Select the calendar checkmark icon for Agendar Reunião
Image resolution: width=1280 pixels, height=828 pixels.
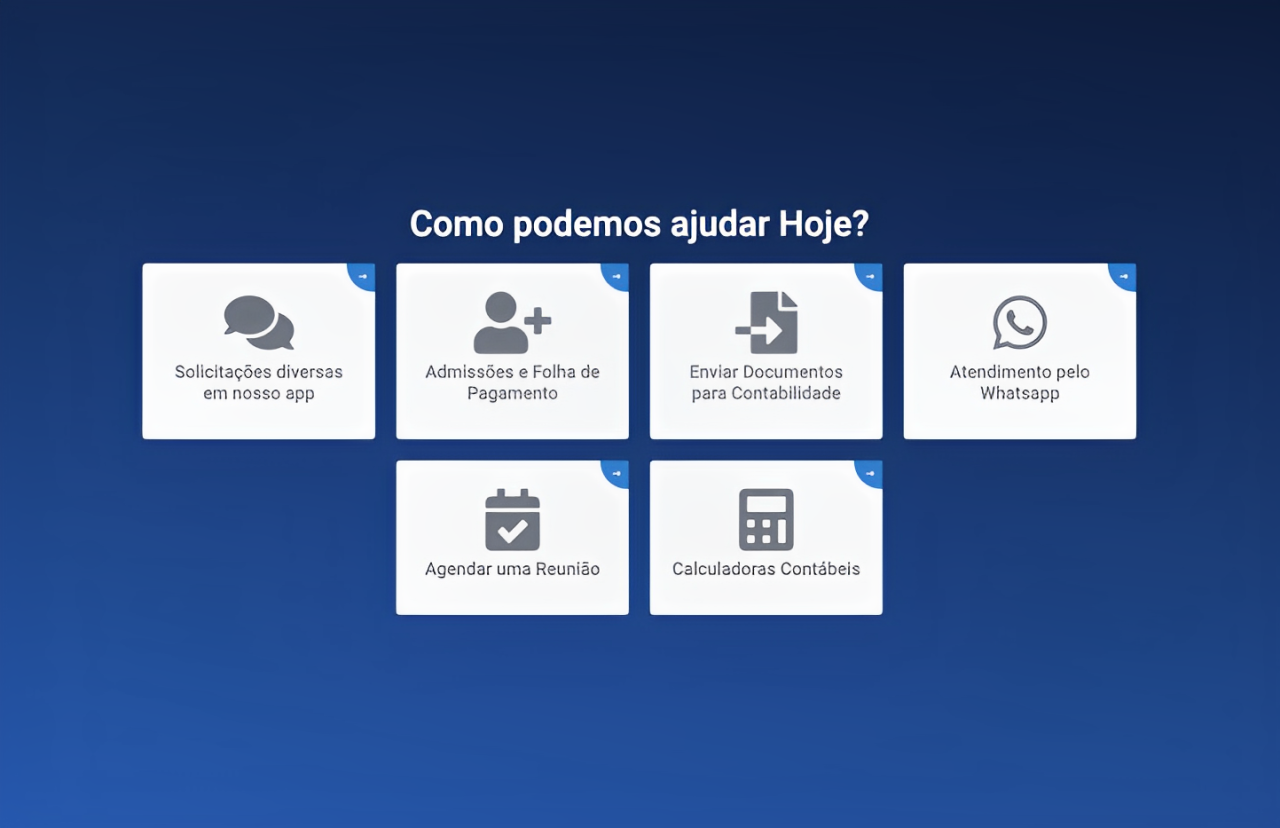coord(511,518)
